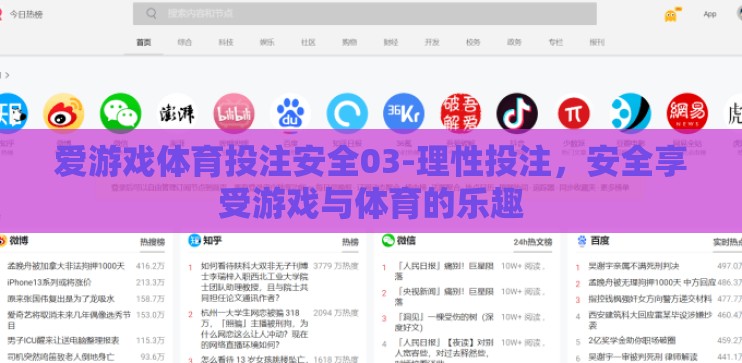Open the Baidu paw round icon

[x=291, y=113]
